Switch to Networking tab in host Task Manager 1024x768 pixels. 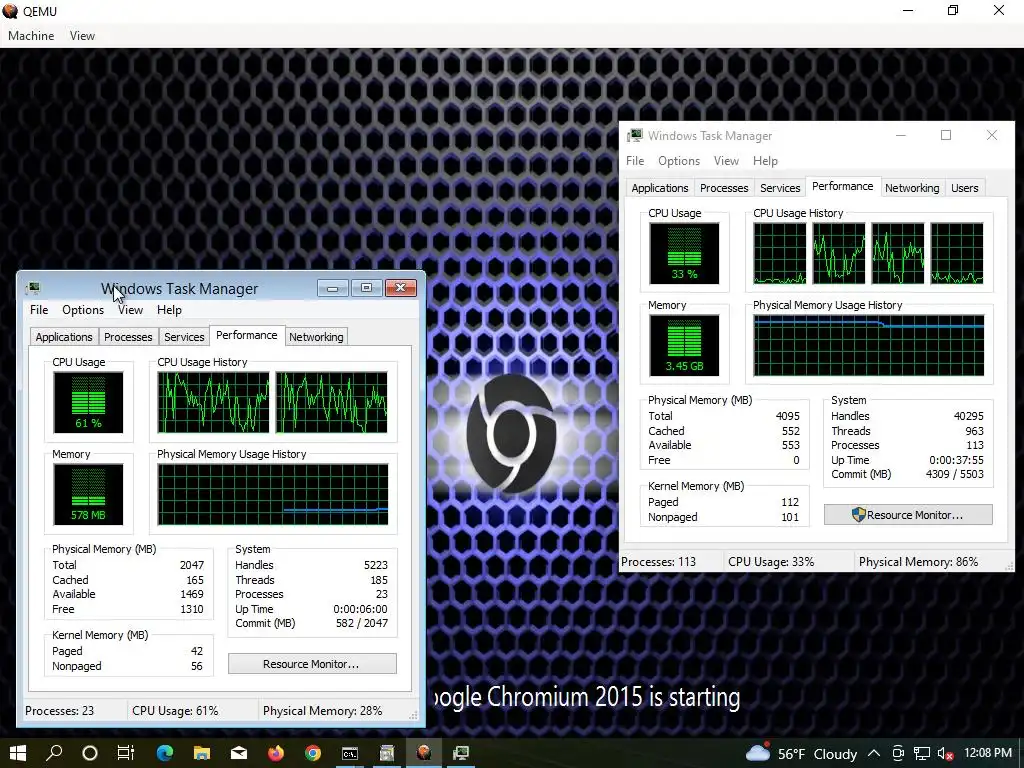[912, 188]
